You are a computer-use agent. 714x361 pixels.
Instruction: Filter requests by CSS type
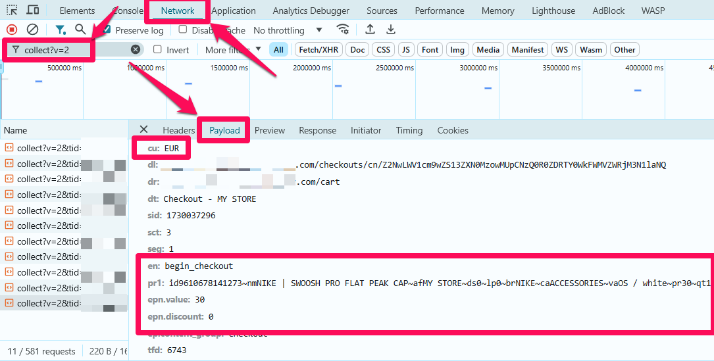[x=383, y=50]
